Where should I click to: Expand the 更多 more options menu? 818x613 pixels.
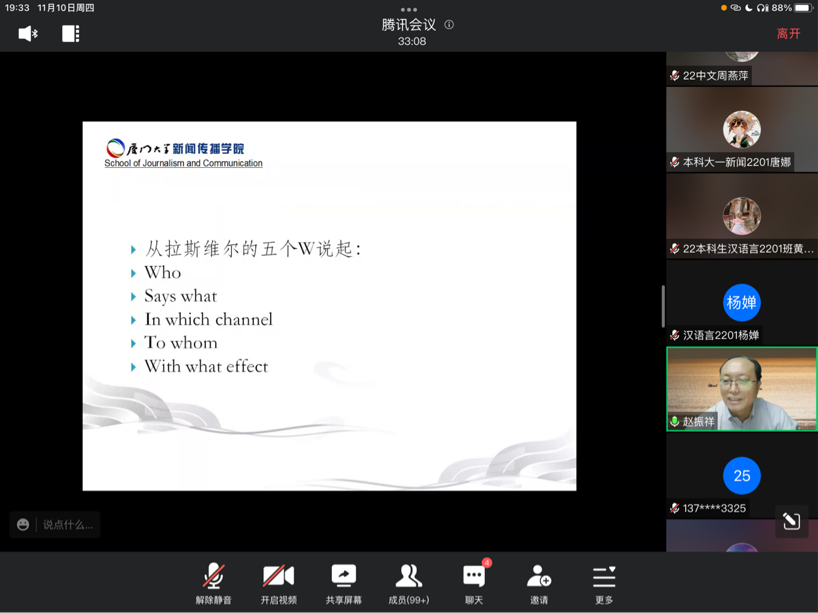(604, 583)
